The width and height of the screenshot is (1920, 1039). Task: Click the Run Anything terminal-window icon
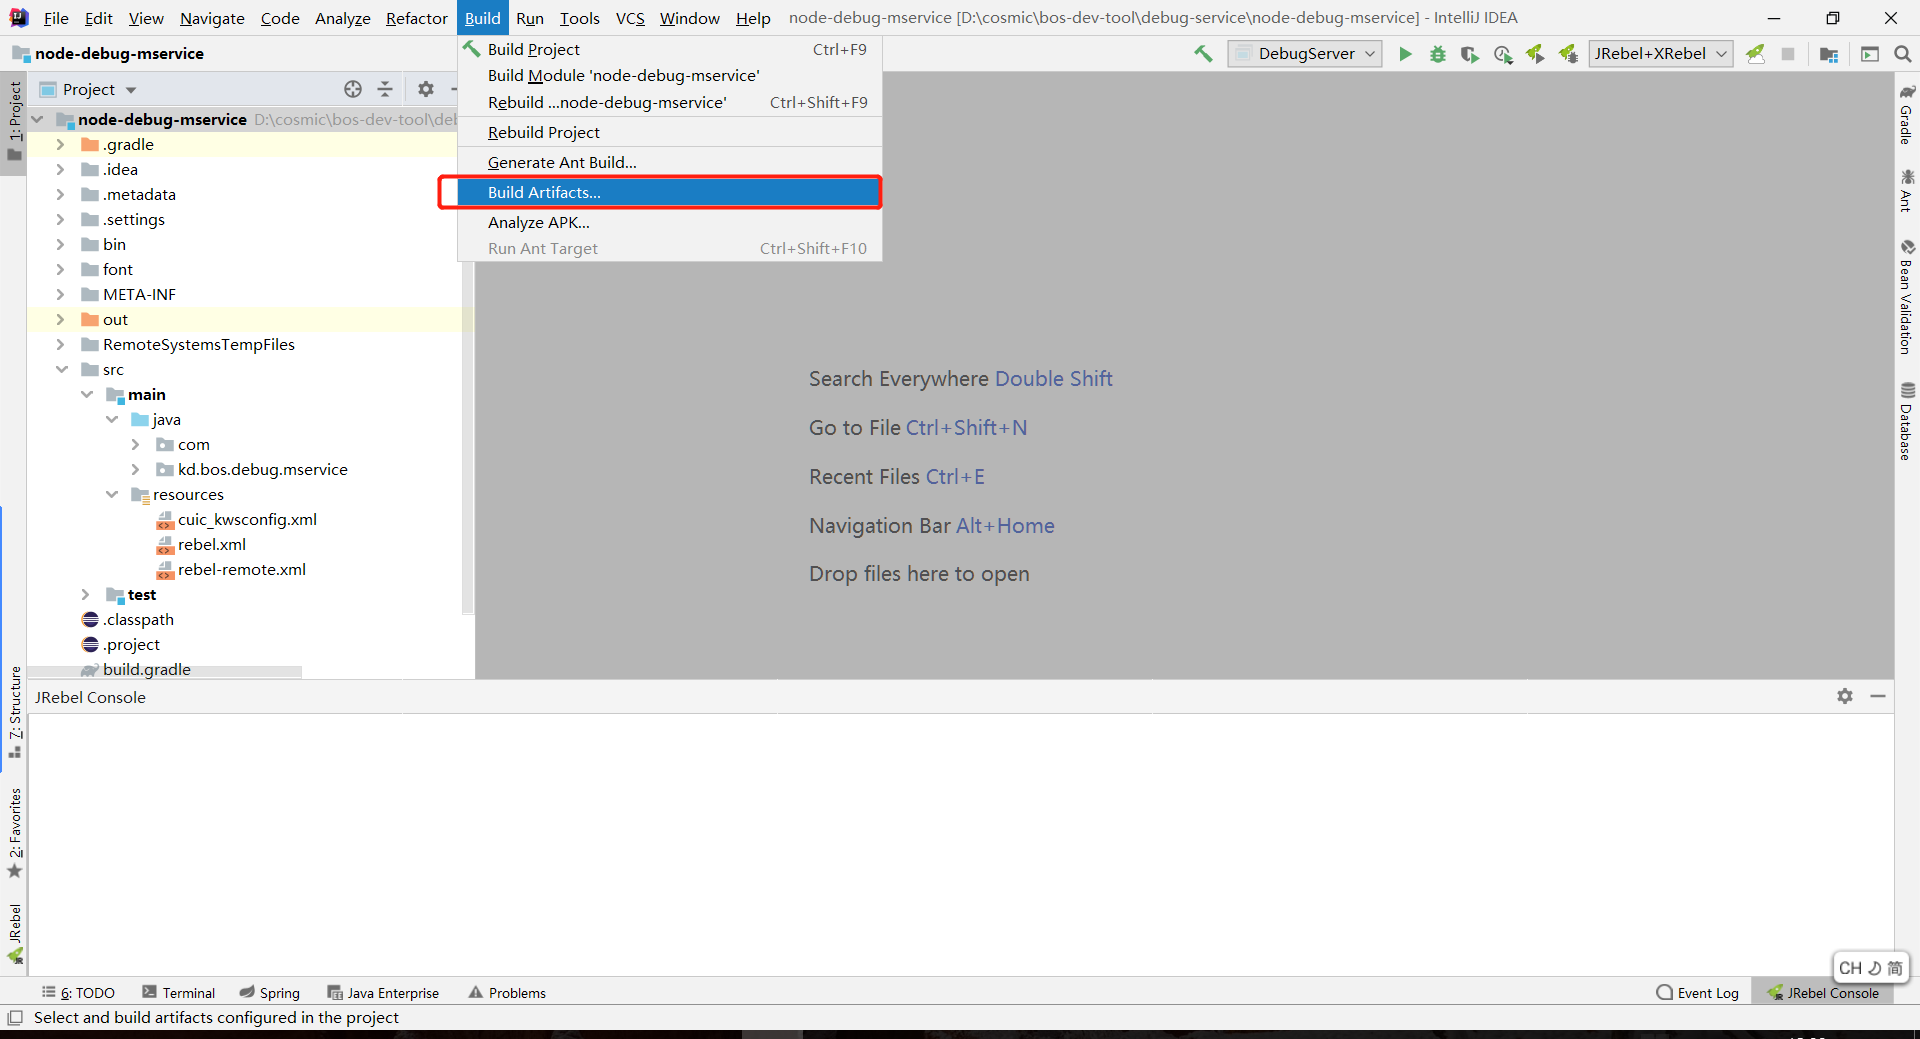click(1870, 54)
